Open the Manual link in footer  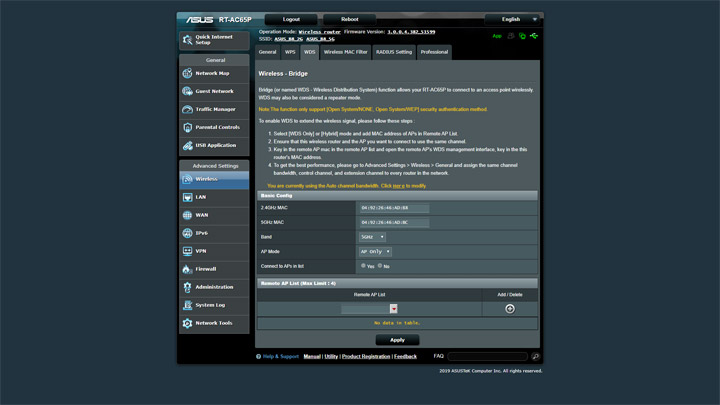tap(312, 356)
